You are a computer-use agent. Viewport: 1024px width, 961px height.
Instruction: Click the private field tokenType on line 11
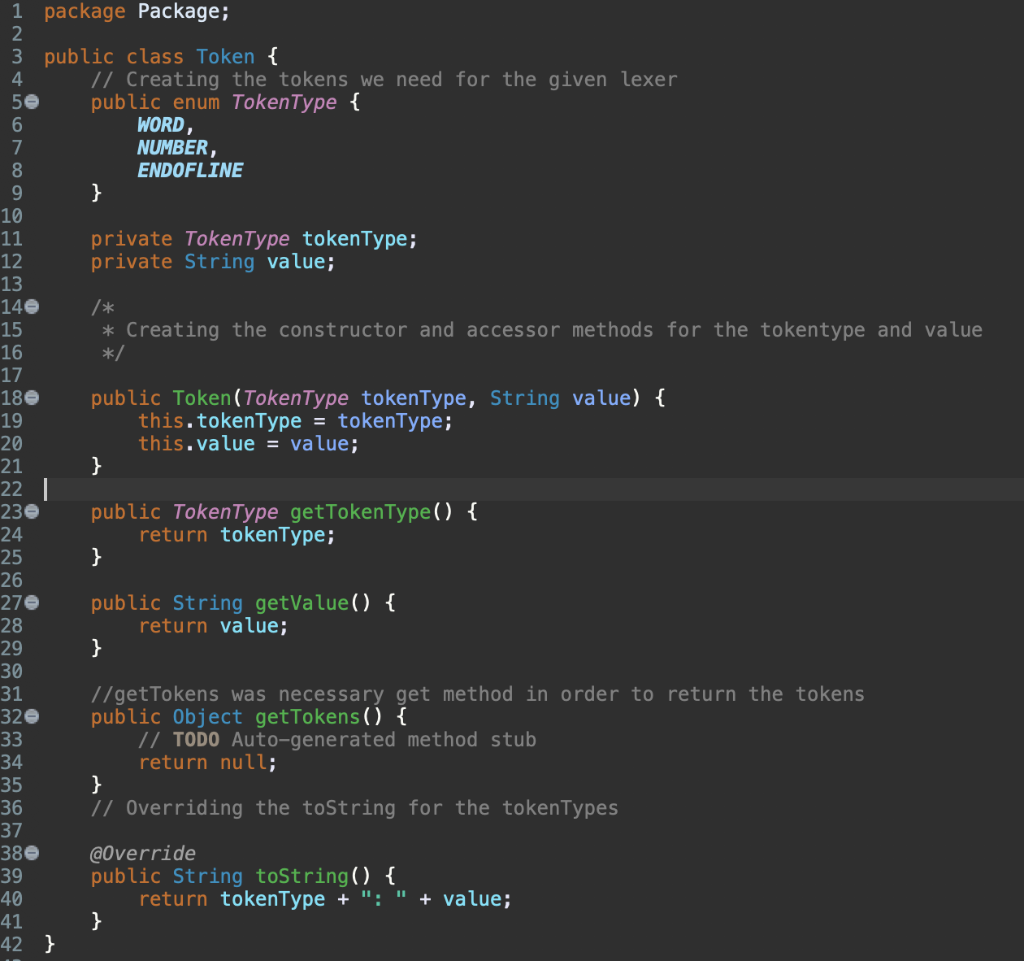(x=355, y=239)
